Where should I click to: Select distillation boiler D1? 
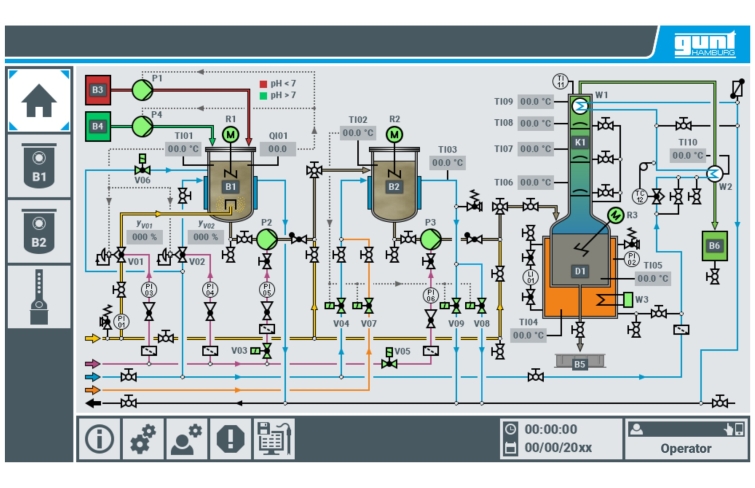click(x=580, y=271)
